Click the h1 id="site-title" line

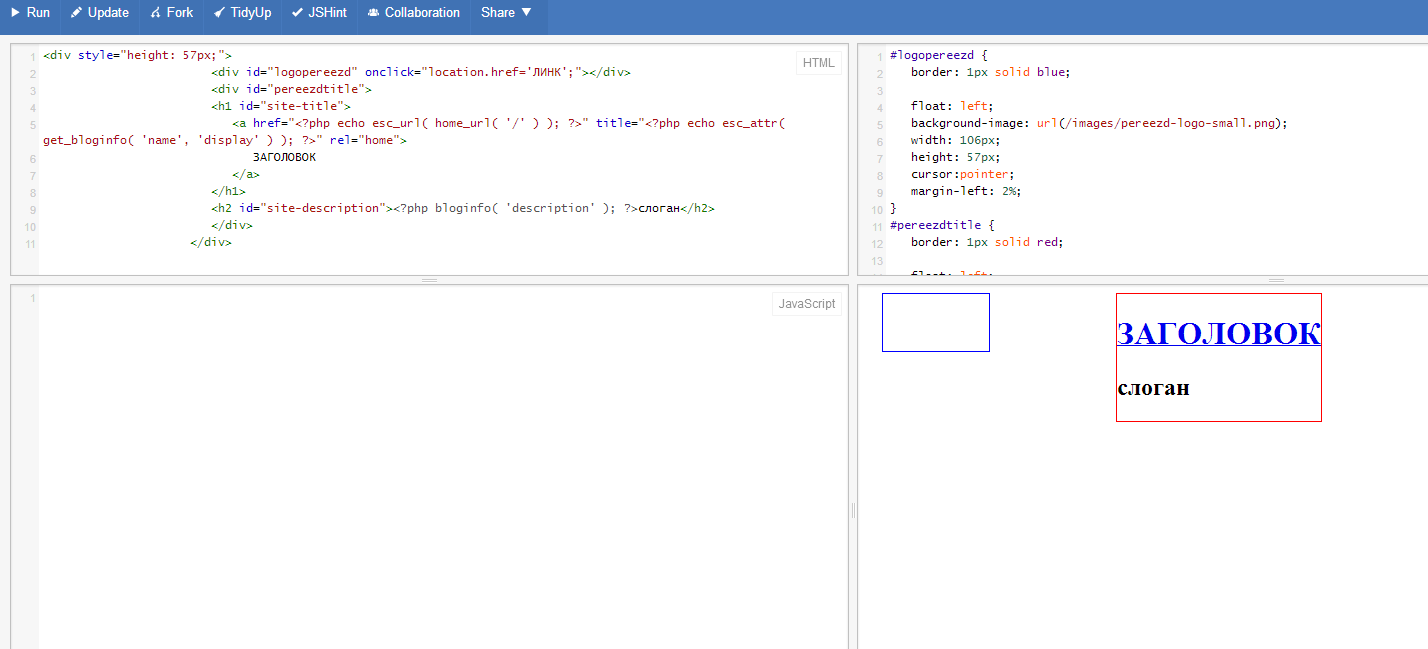pos(281,106)
